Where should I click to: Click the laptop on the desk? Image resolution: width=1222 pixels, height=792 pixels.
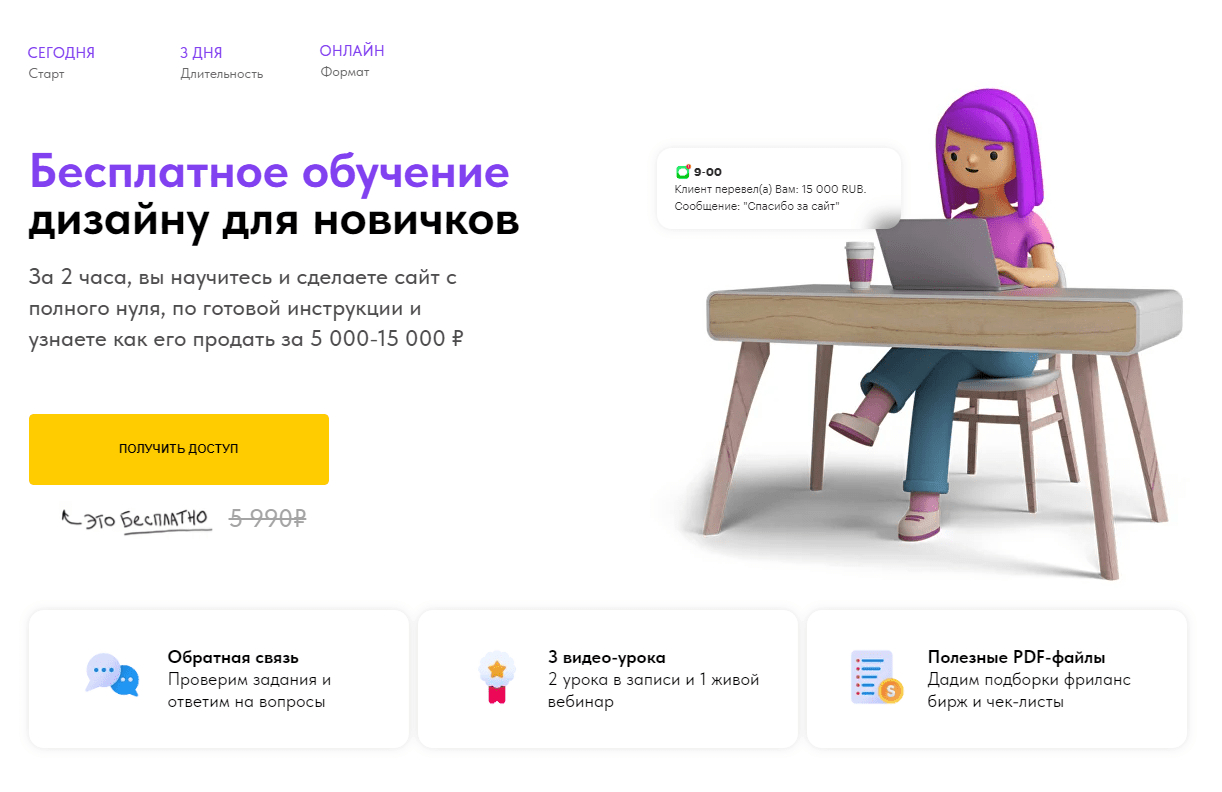(940, 254)
